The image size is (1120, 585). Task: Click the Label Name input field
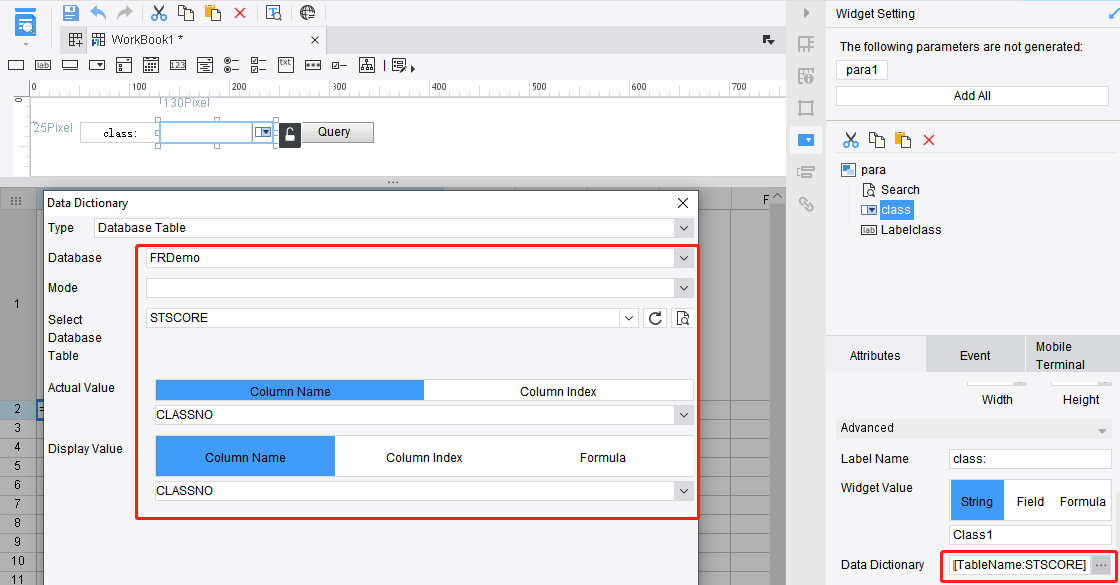tap(1031, 459)
